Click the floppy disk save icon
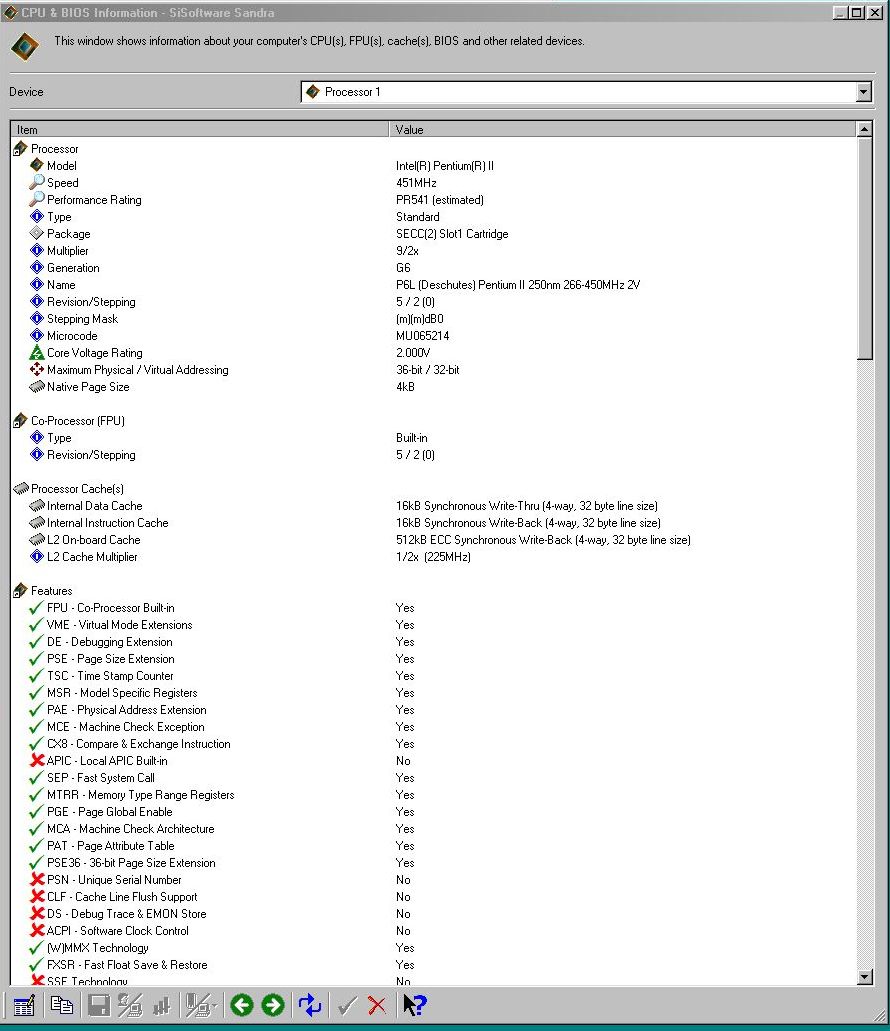 [x=99, y=1005]
